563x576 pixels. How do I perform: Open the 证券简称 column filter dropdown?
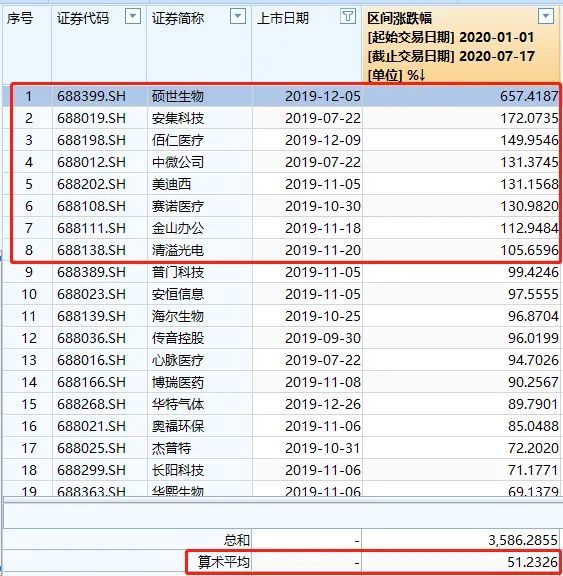tap(238, 17)
